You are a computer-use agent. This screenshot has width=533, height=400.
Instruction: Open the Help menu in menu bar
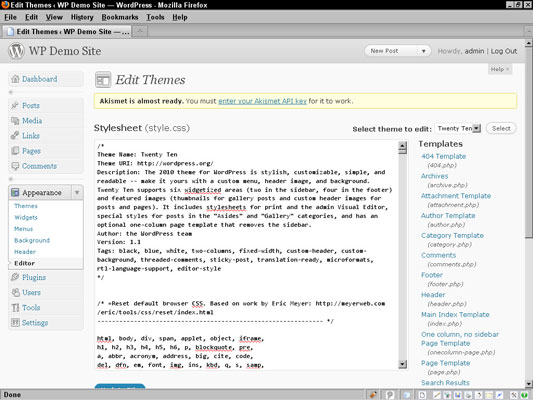point(179,17)
